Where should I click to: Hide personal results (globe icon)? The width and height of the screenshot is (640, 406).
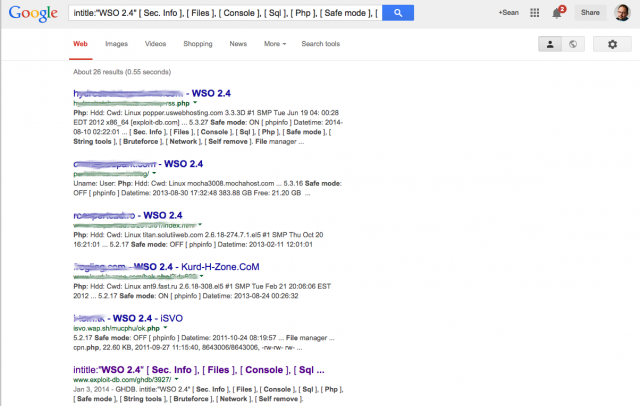pyautogui.click(x=573, y=44)
